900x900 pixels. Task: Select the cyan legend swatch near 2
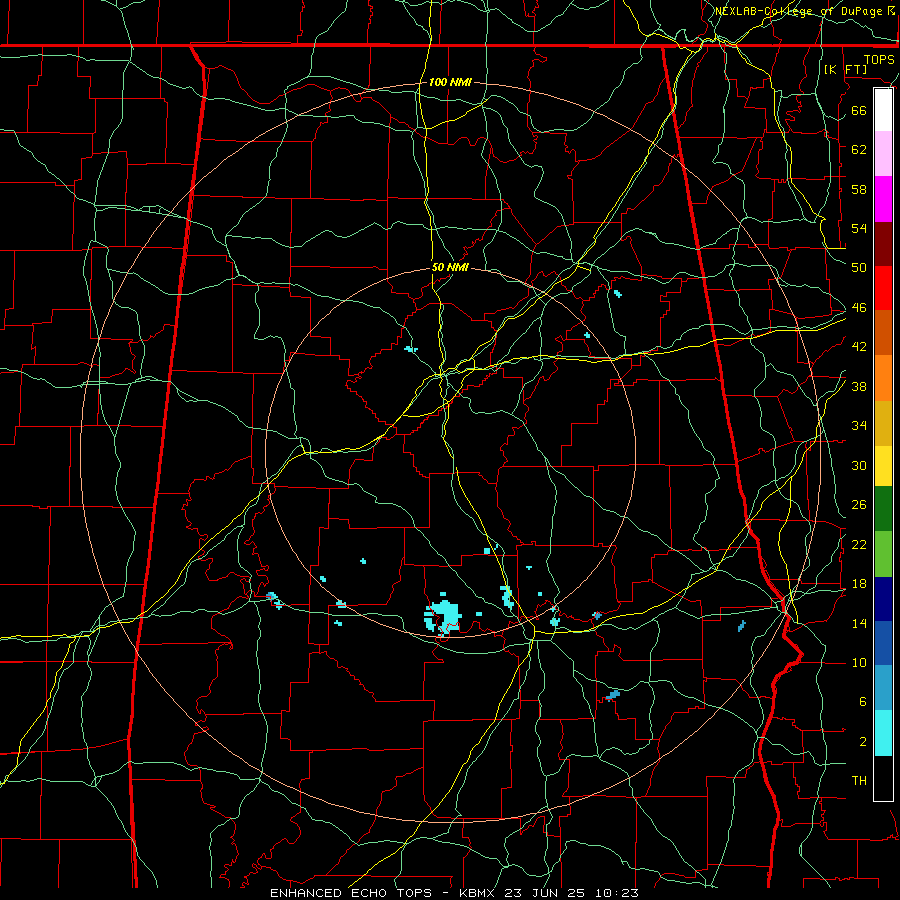tap(883, 733)
